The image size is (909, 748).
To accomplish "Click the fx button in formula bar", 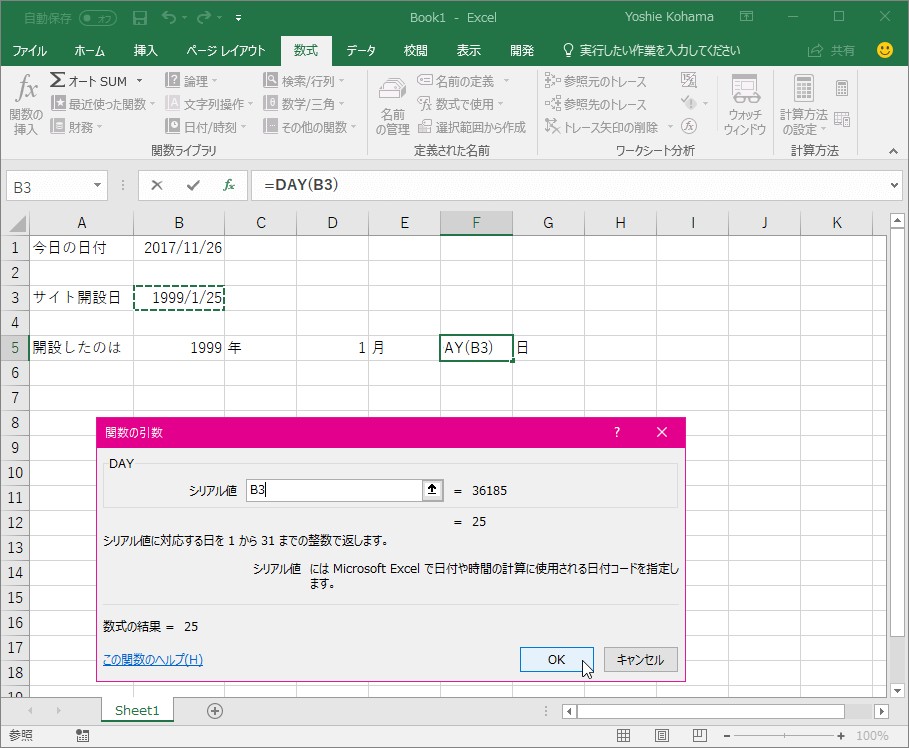I will (229, 185).
